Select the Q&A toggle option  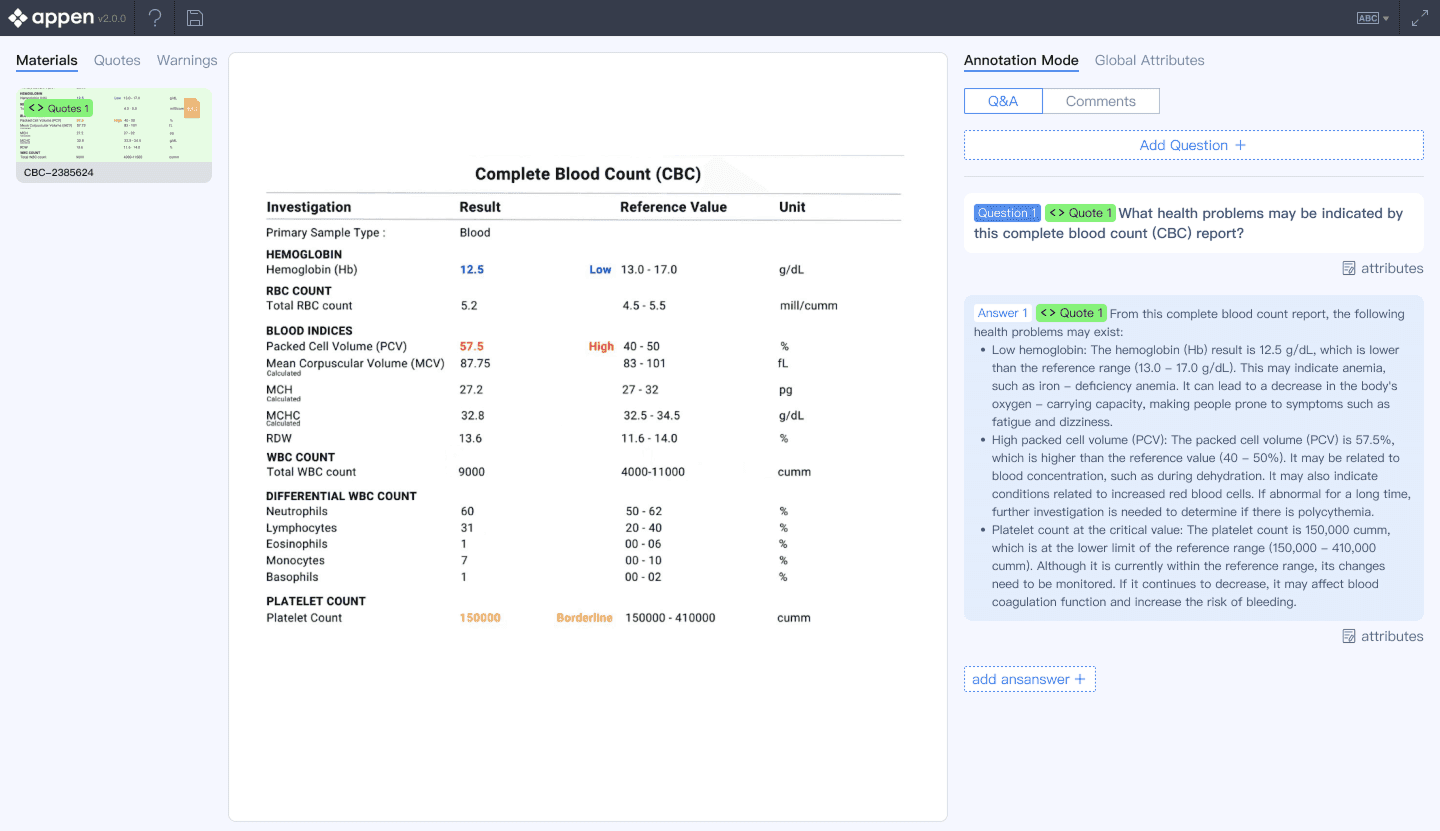point(1003,101)
